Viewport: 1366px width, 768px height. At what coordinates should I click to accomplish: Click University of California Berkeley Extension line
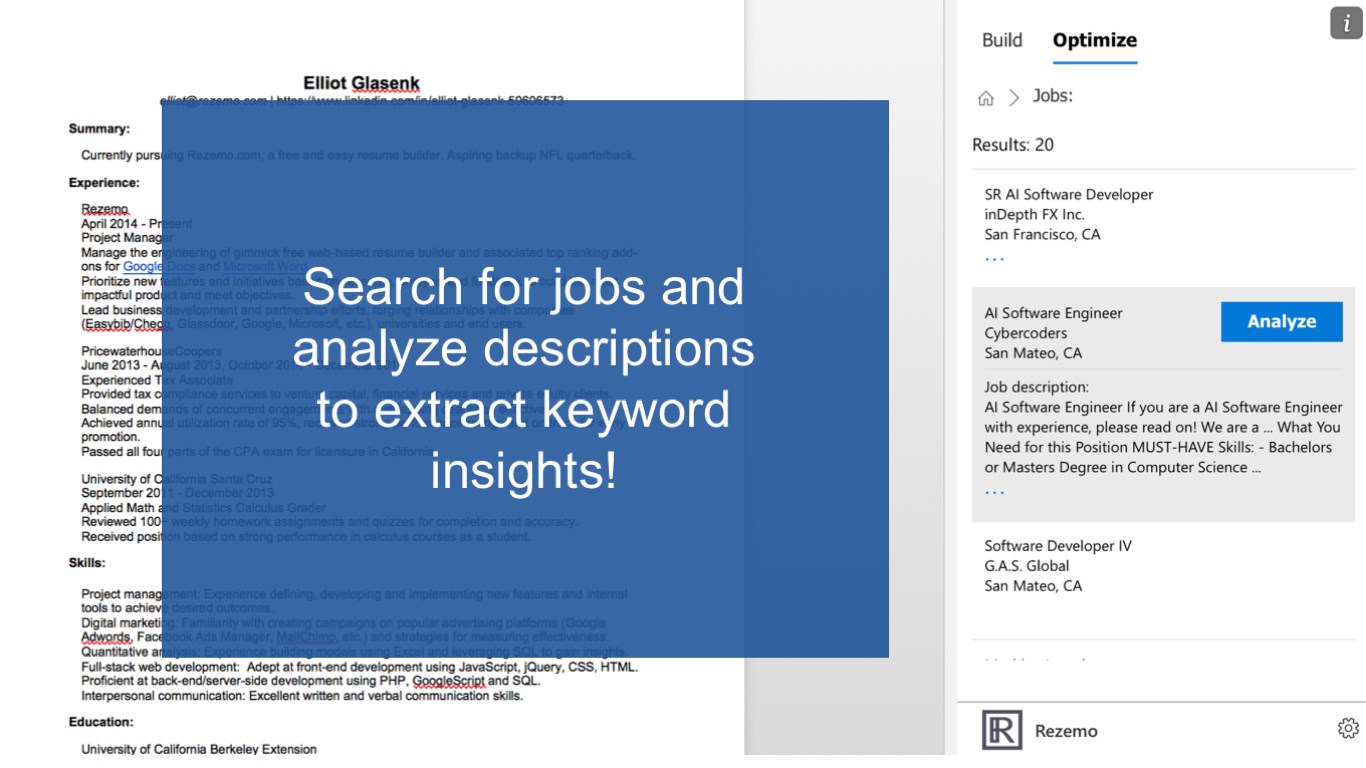[x=199, y=749]
